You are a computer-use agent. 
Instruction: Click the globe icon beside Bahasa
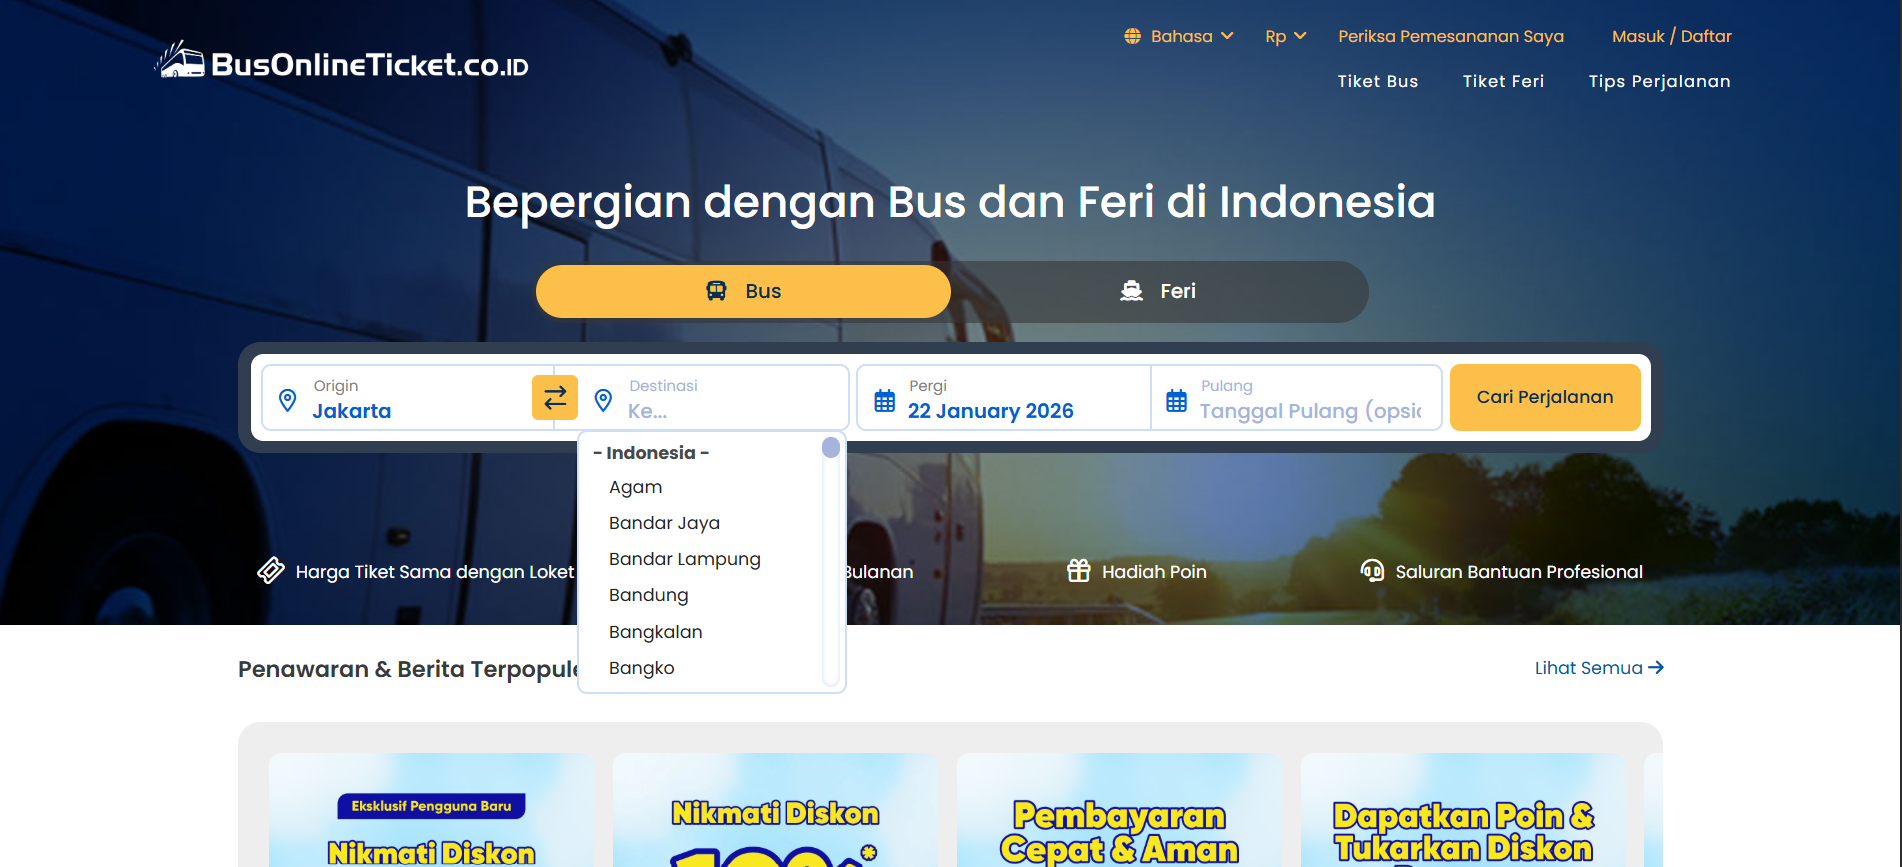(x=1132, y=36)
